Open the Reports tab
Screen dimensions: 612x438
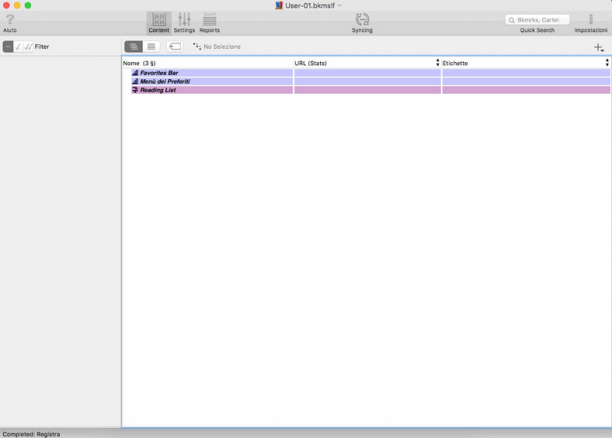click(210, 23)
